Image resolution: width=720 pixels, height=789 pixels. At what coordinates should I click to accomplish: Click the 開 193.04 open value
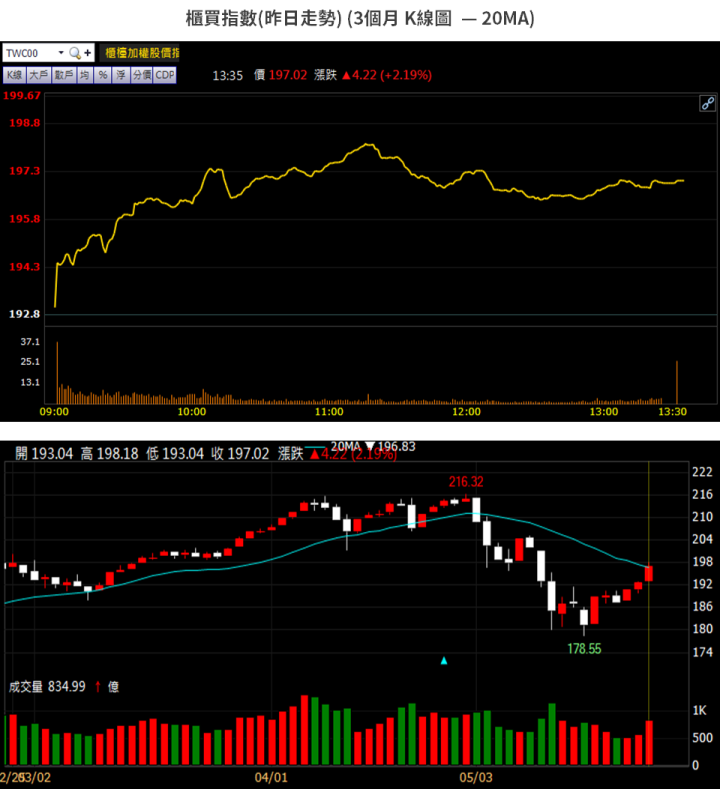pyautogui.click(x=44, y=454)
